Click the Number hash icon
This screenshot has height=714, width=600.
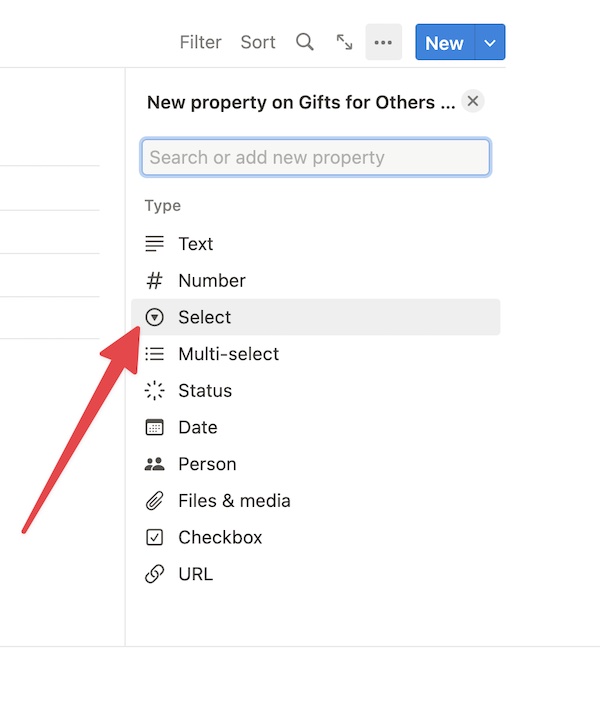[x=154, y=280]
